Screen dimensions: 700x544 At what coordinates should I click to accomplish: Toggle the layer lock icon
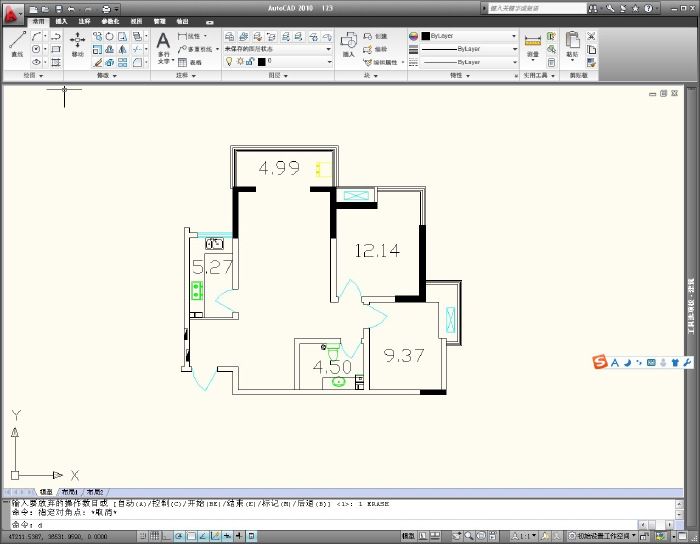pyautogui.click(x=249, y=61)
